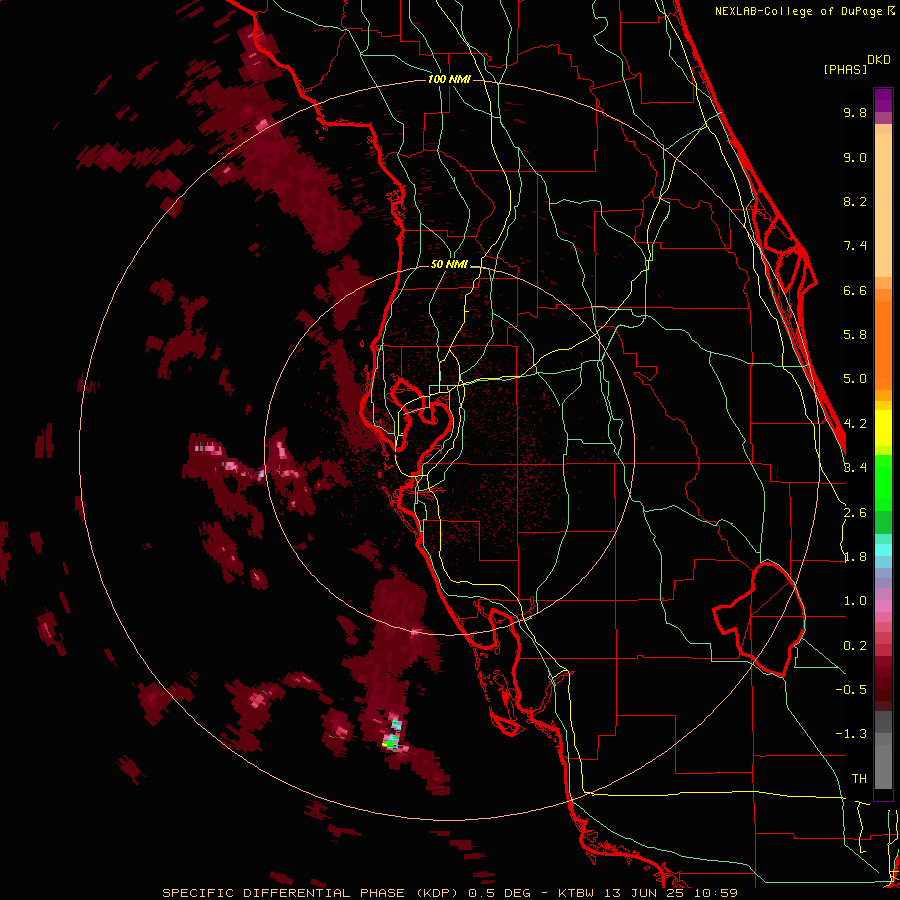Click the DKD label above the color scale

879,60
